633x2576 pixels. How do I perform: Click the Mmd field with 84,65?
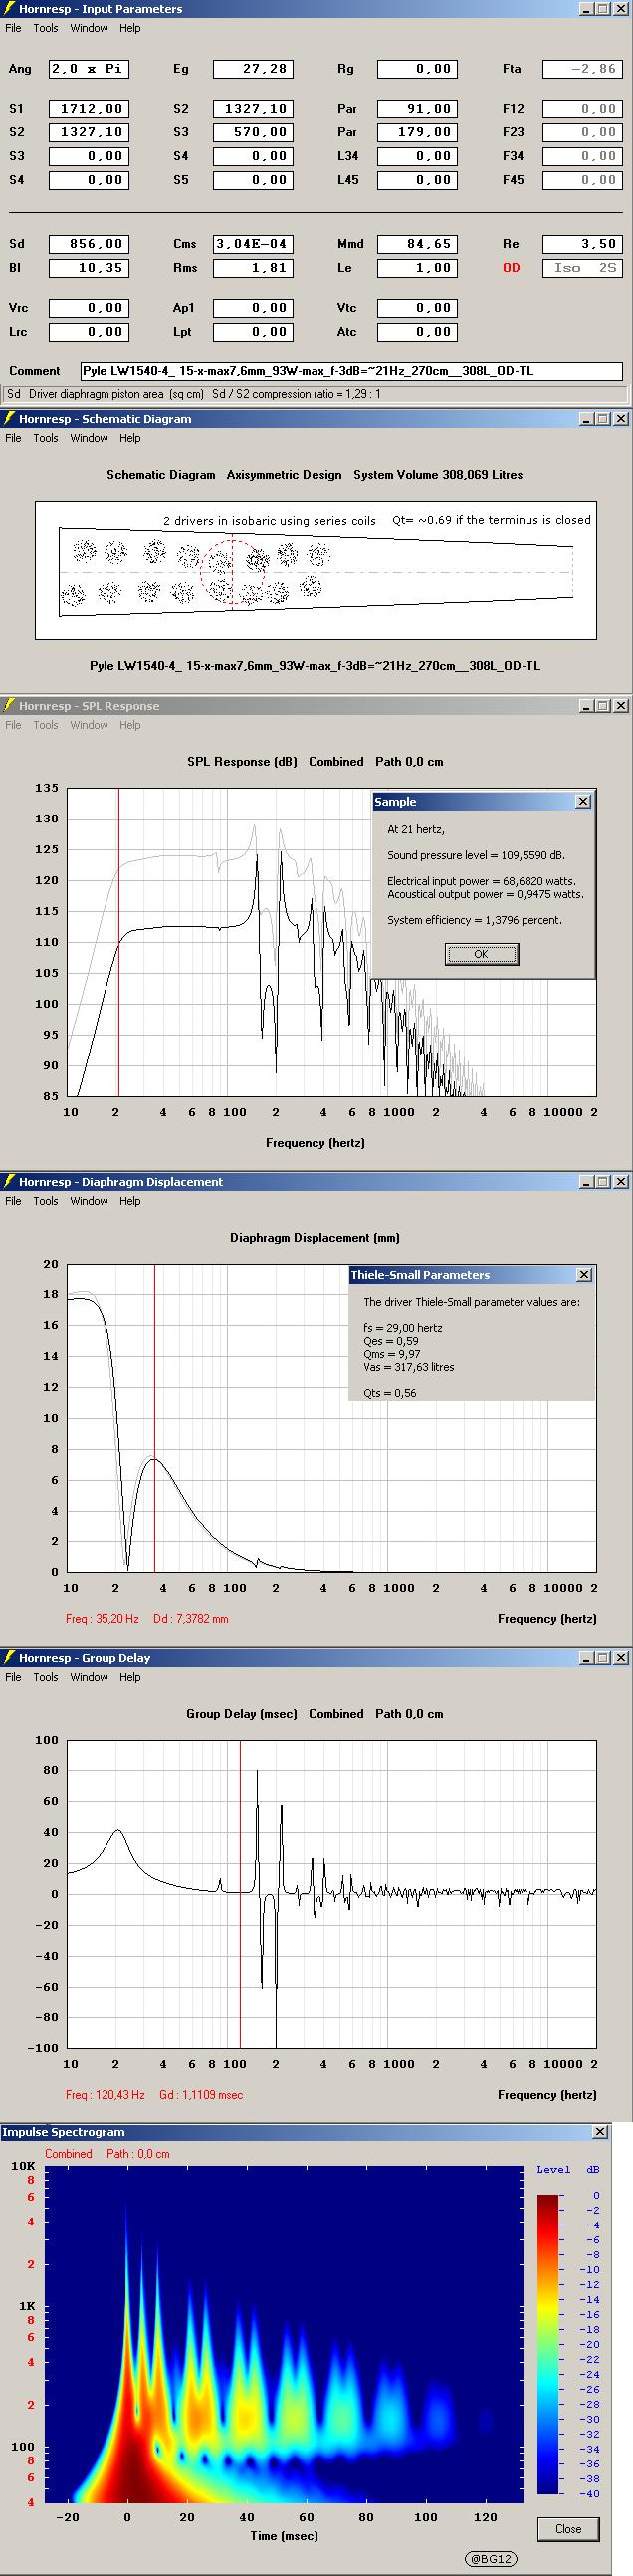[417, 245]
